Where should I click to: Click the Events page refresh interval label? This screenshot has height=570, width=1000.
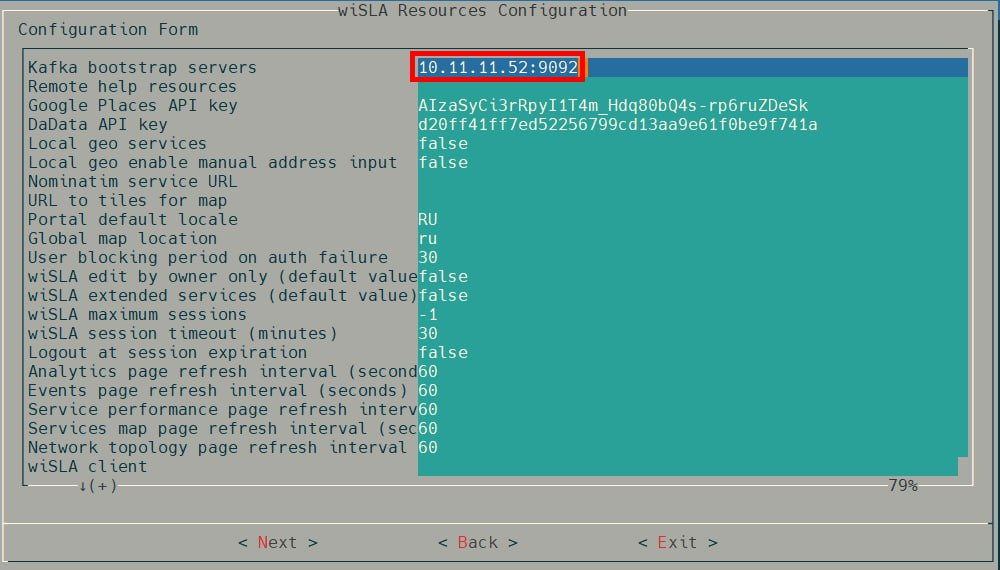pyautogui.click(x=217, y=391)
